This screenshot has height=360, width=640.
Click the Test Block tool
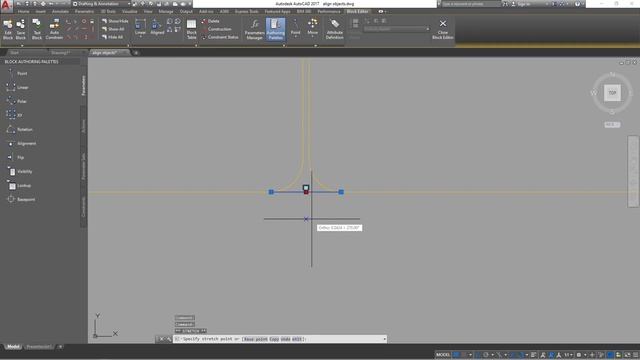[37, 29]
